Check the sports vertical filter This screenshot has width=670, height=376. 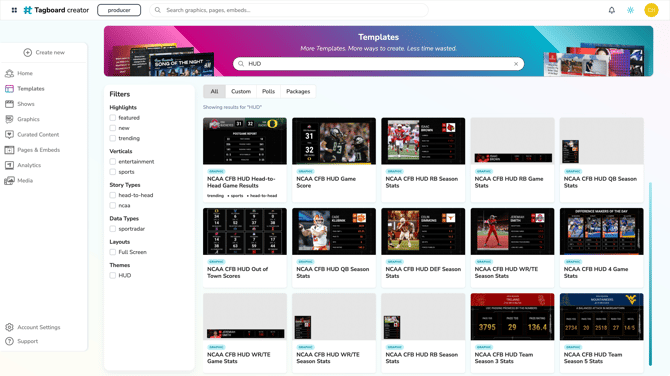(113, 172)
